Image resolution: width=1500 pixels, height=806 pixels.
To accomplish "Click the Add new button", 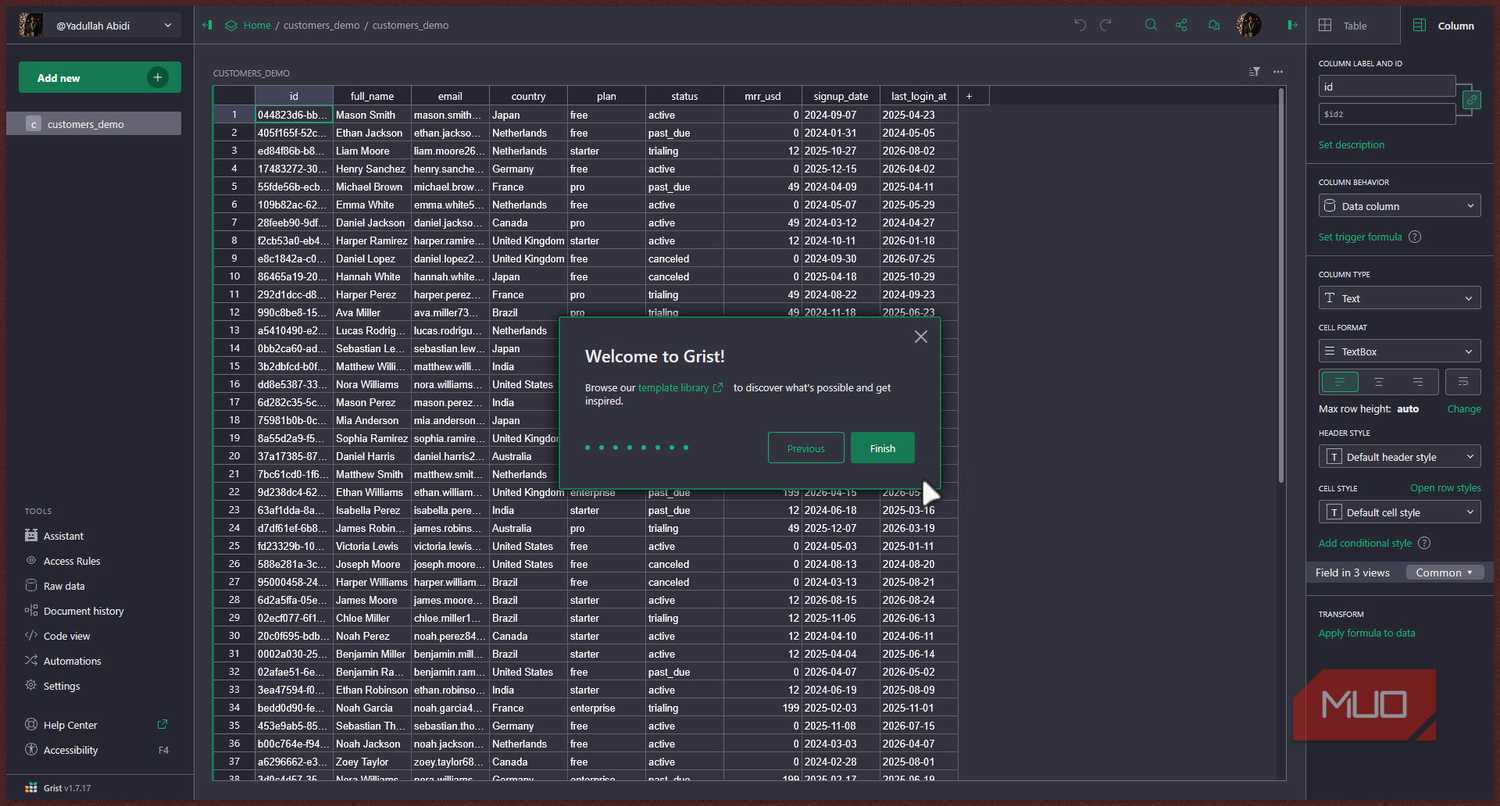I will tap(99, 77).
